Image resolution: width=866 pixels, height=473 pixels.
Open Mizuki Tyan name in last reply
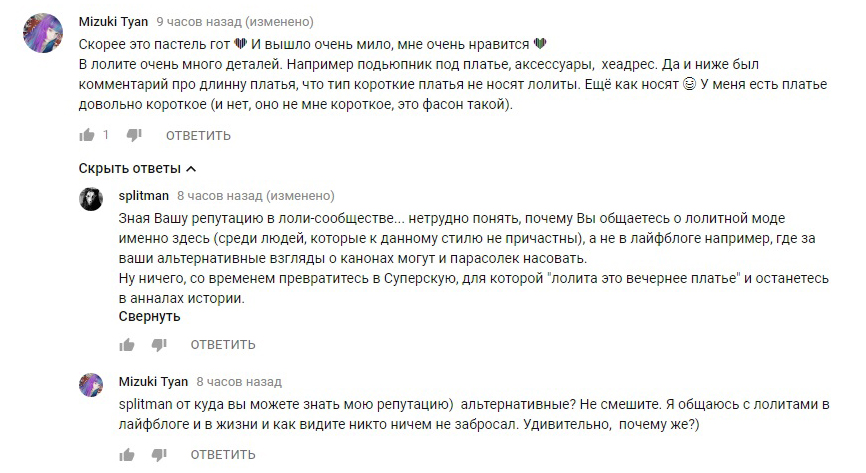[x=153, y=382]
